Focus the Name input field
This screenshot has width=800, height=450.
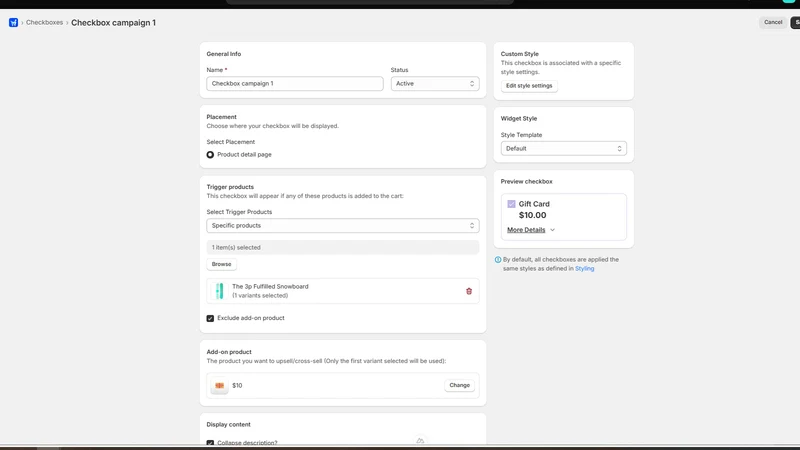(294, 84)
